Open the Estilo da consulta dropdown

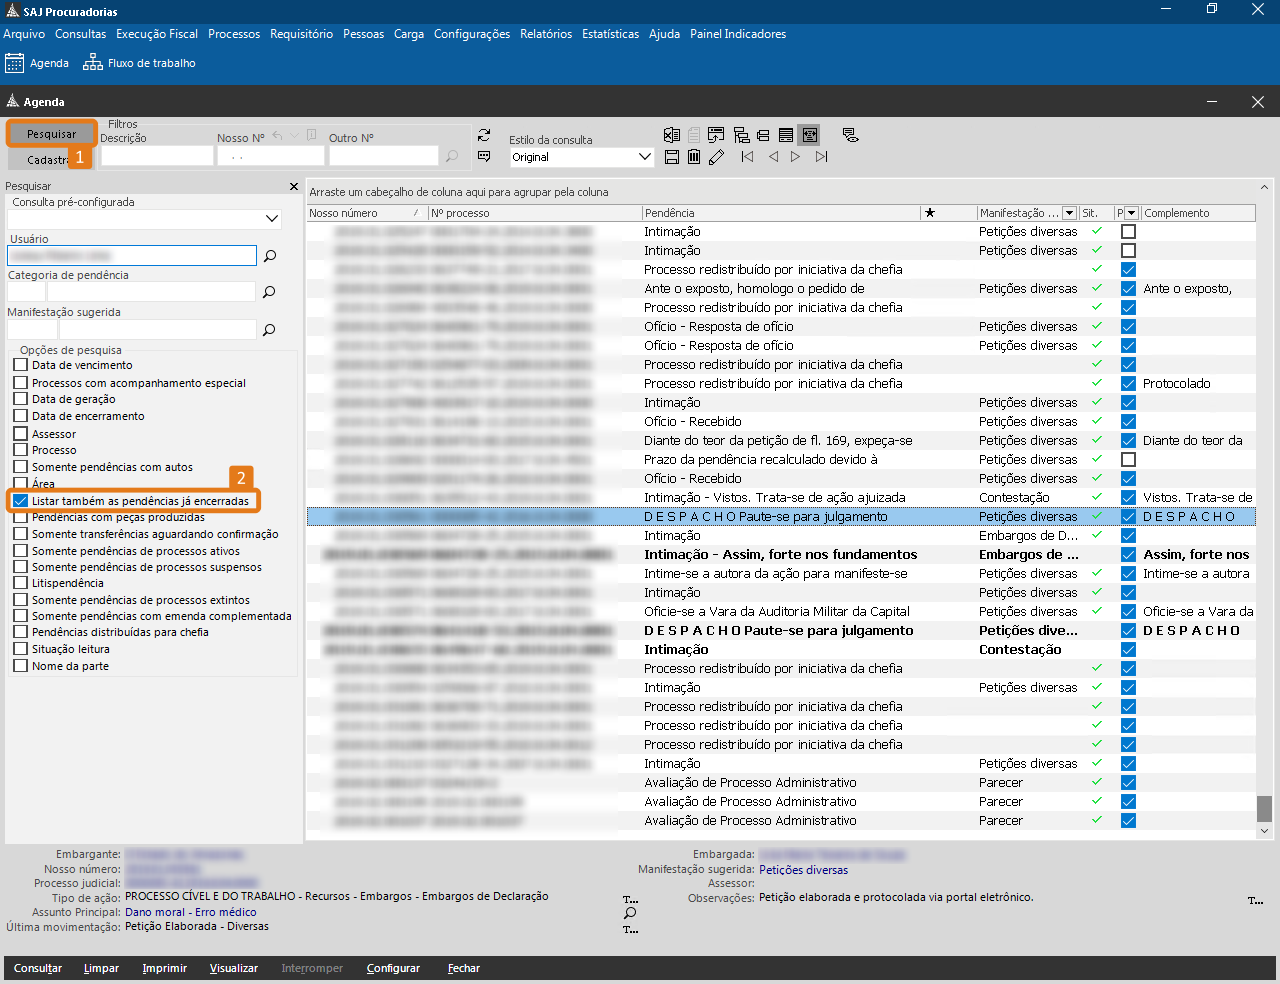(x=644, y=157)
